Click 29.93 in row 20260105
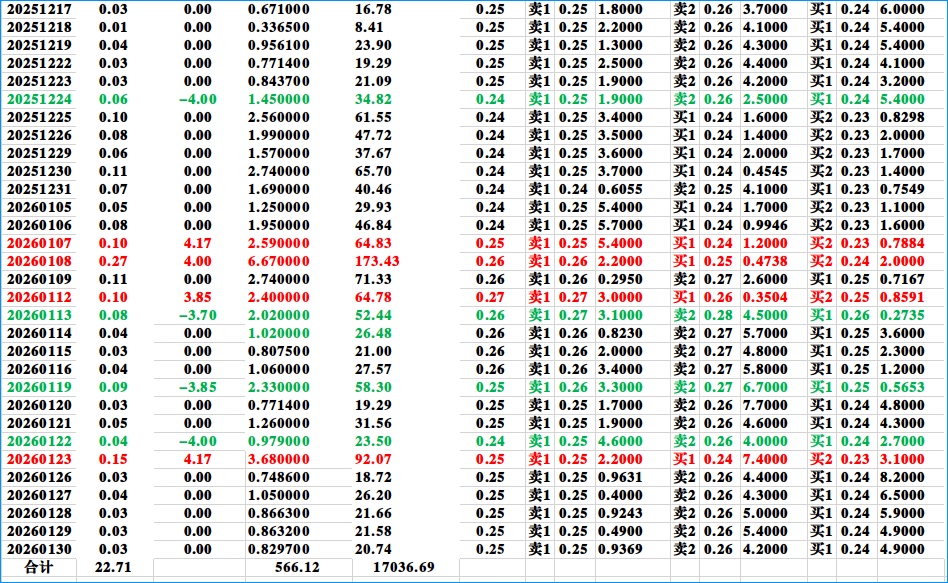Image resolution: width=948 pixels, height=583 pixels. pyautogui.click(x=373, y=207)
